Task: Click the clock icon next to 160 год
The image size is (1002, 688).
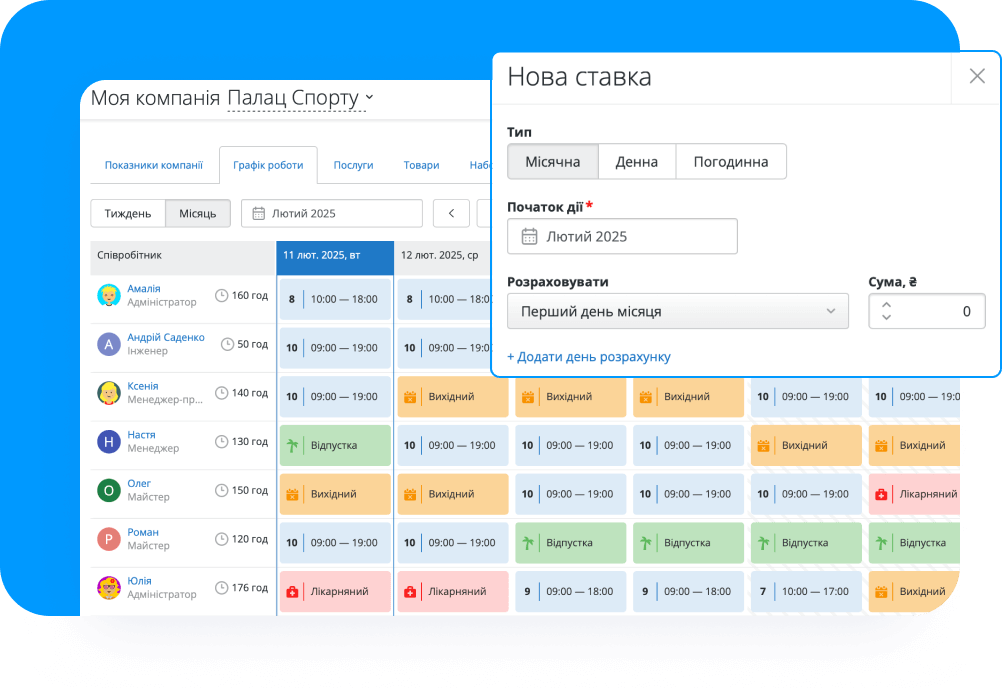Action: (221, 296)
